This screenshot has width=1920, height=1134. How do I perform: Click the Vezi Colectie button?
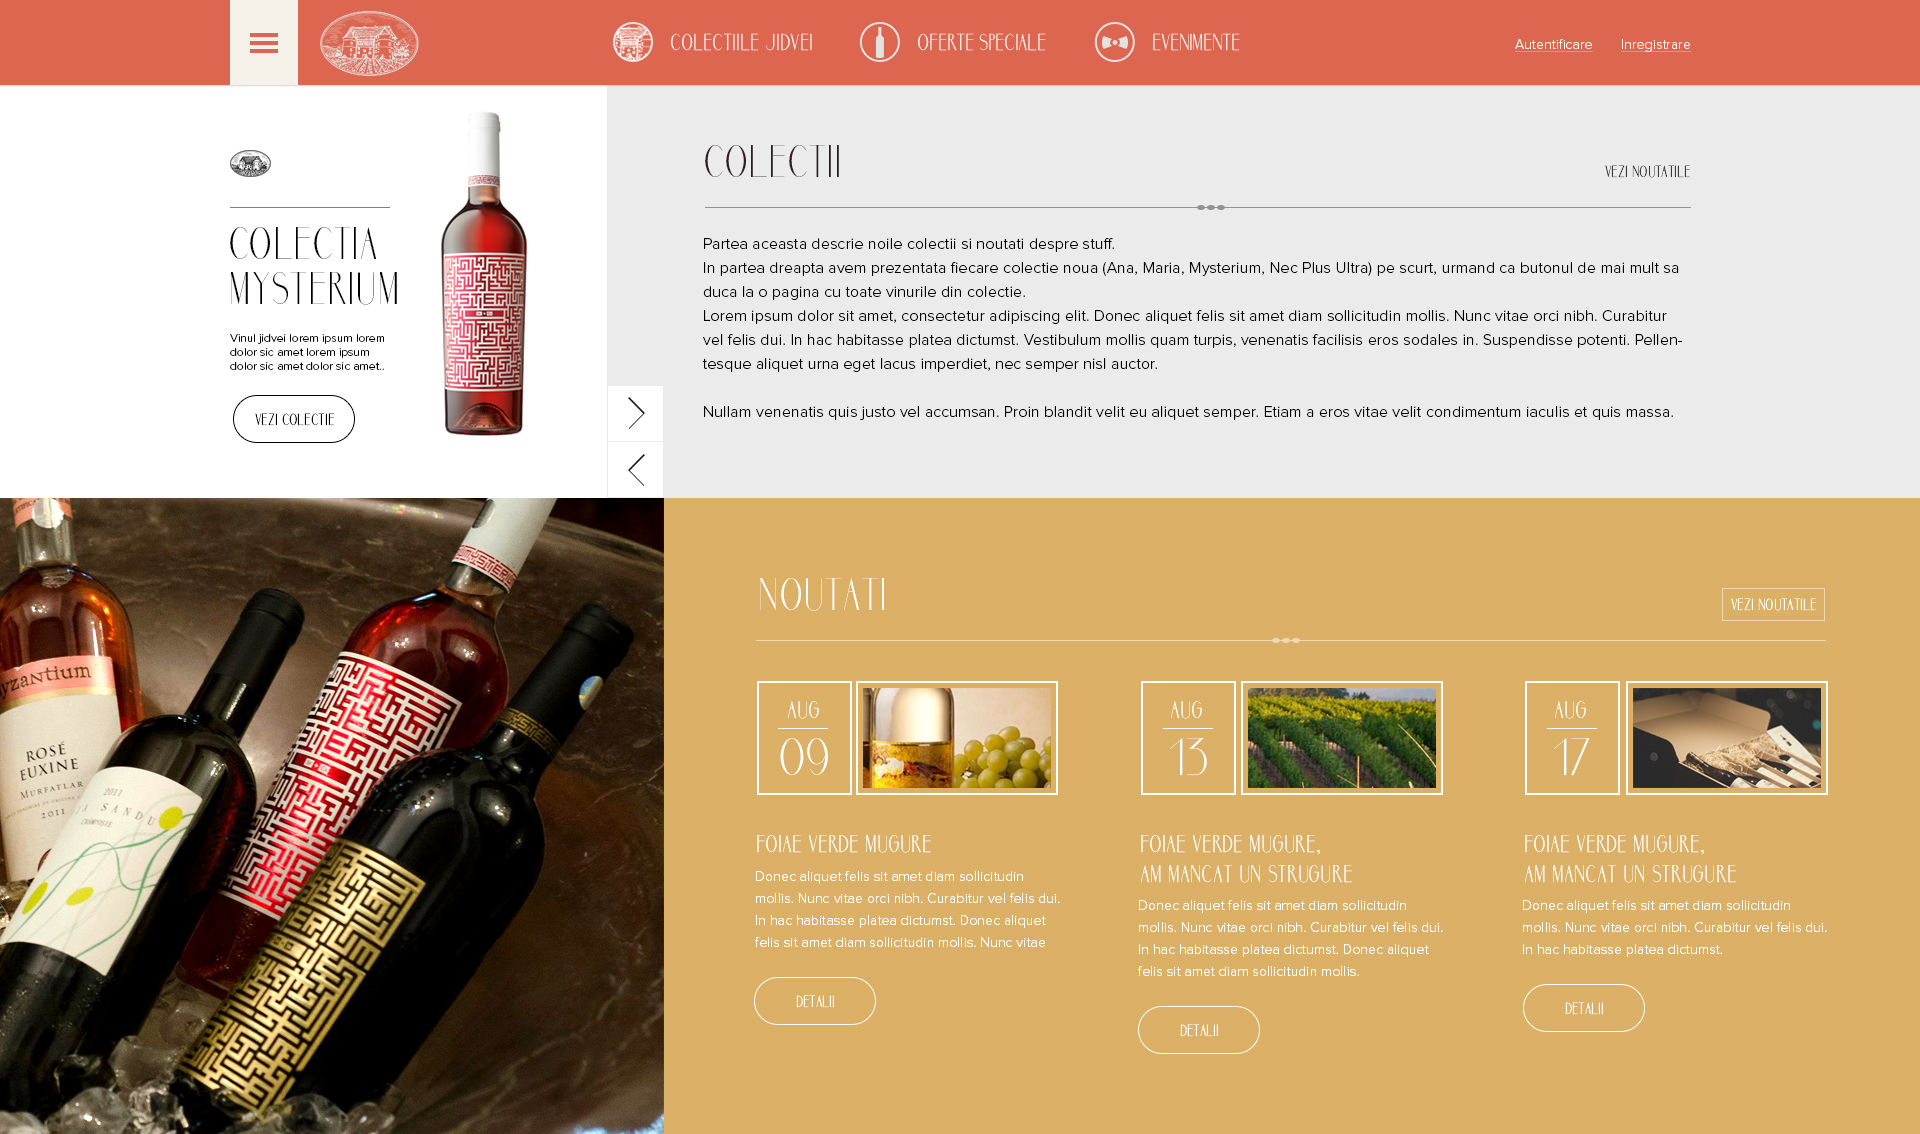pos(294,419)
